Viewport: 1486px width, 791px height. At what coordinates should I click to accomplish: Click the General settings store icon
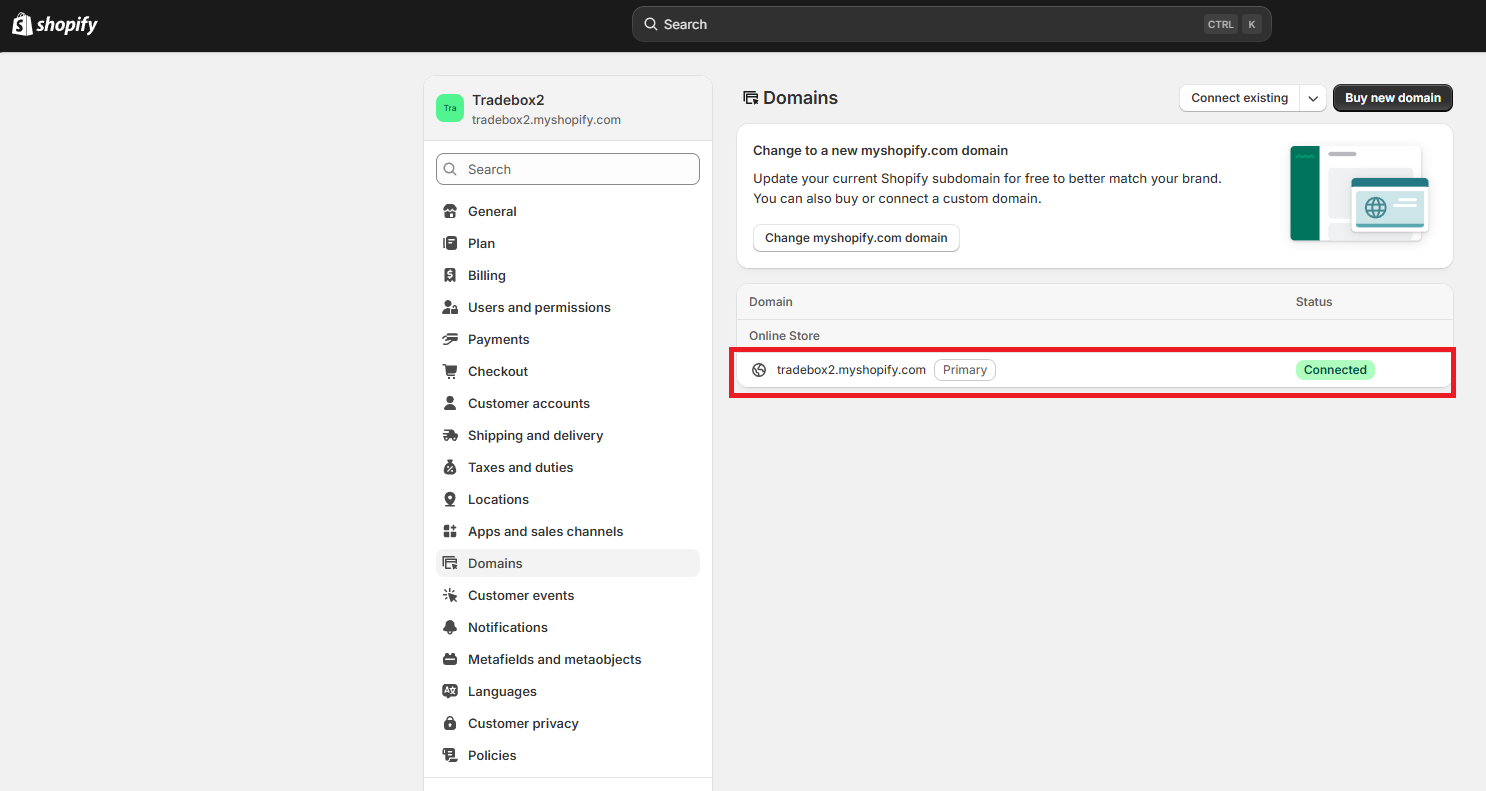click(450, 212)
